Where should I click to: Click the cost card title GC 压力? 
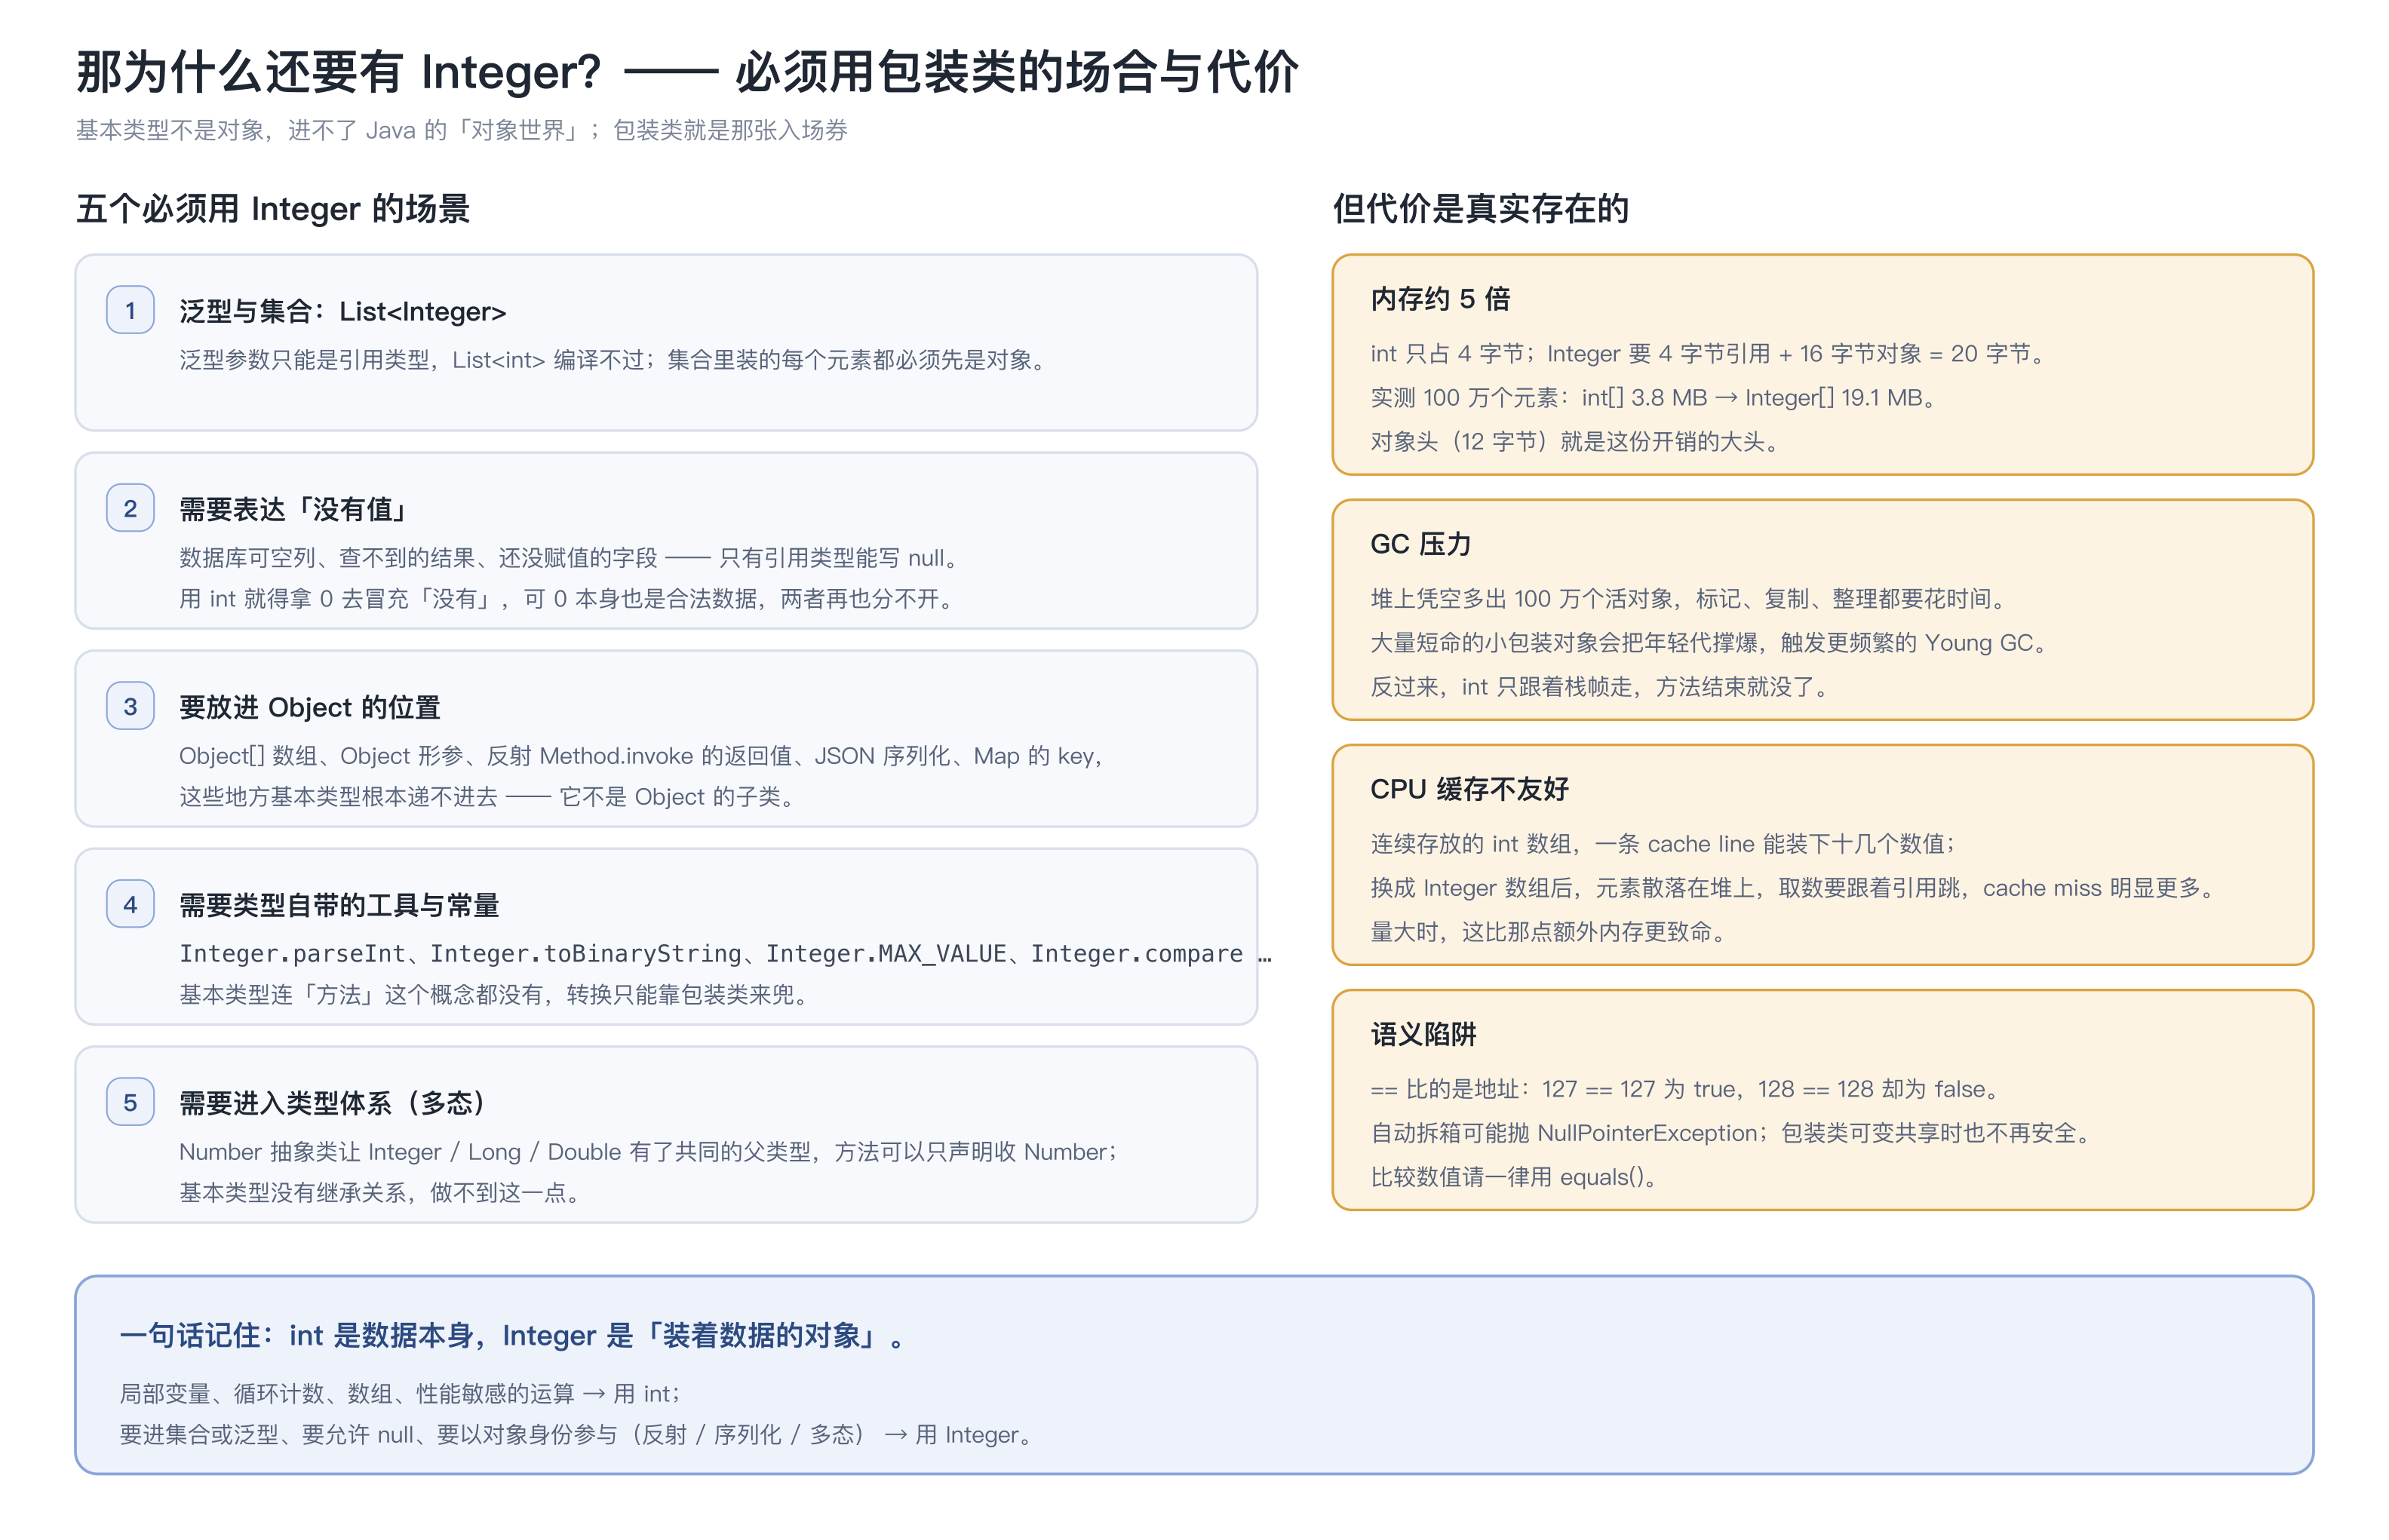point(1420,543)
